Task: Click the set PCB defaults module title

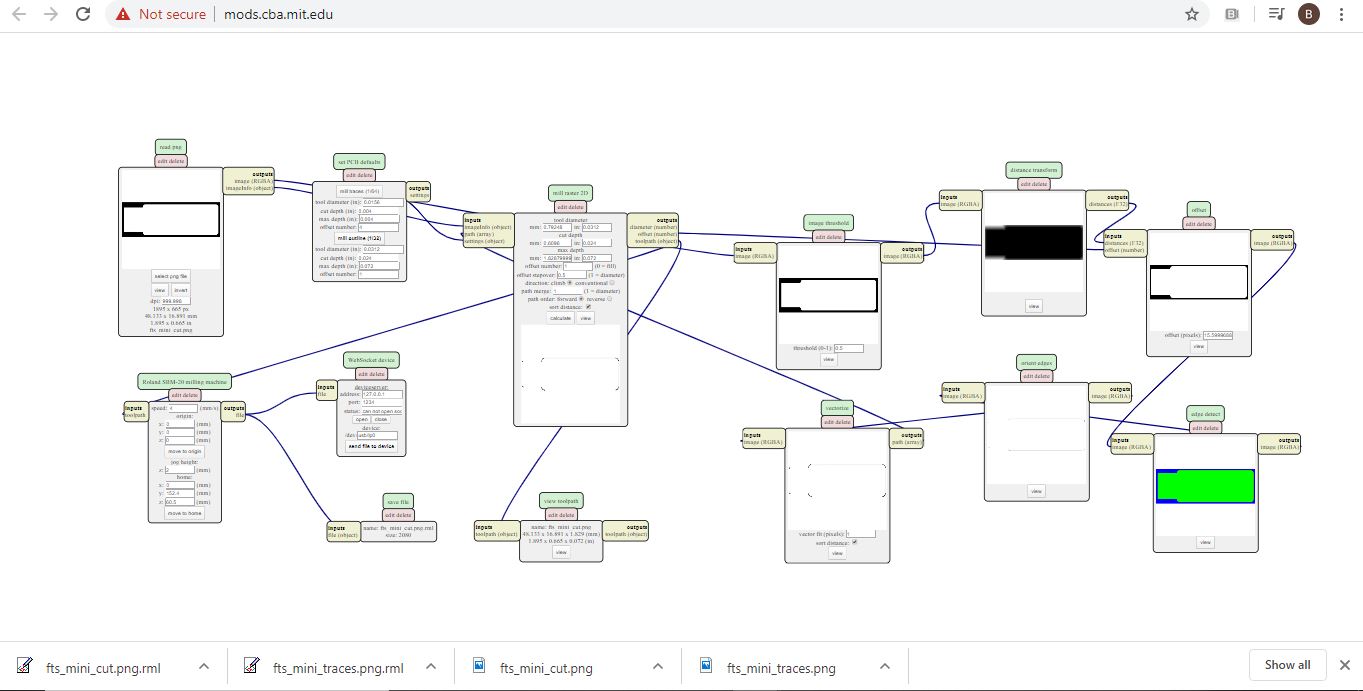Action: [359, 161]
